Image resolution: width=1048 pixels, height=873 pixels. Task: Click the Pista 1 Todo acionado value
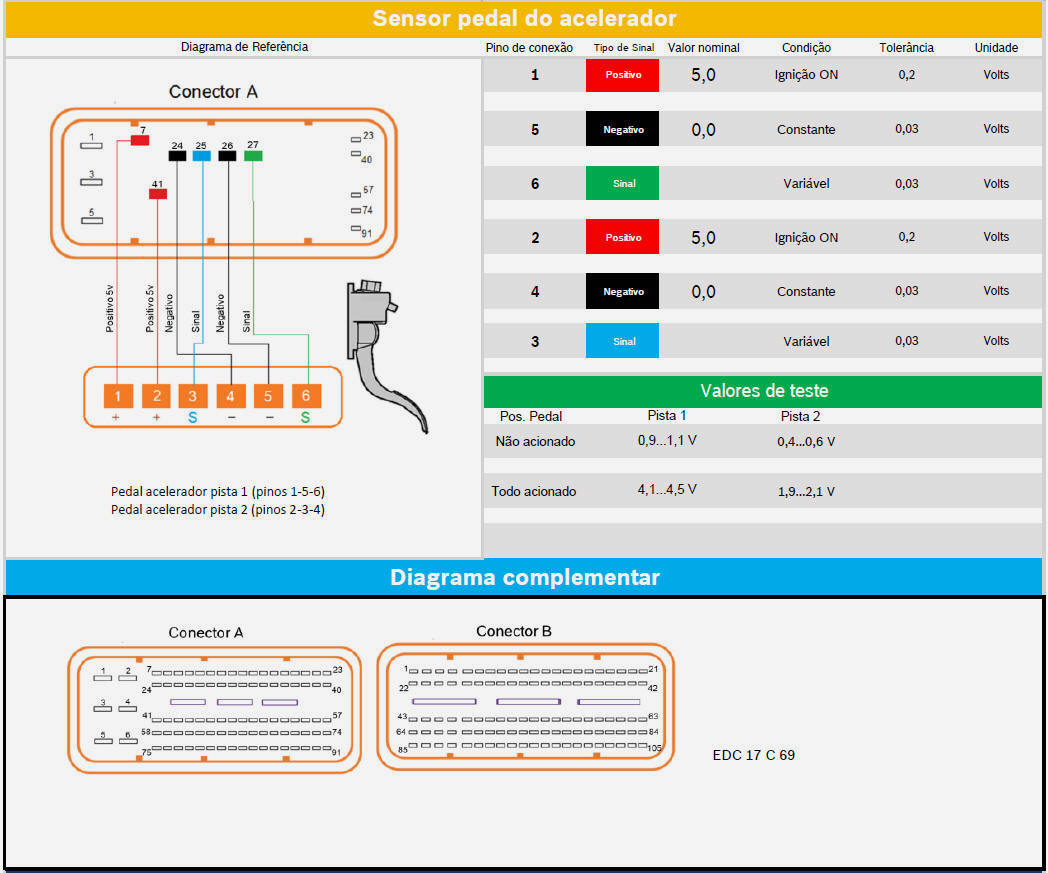click(x=667, y=490)
